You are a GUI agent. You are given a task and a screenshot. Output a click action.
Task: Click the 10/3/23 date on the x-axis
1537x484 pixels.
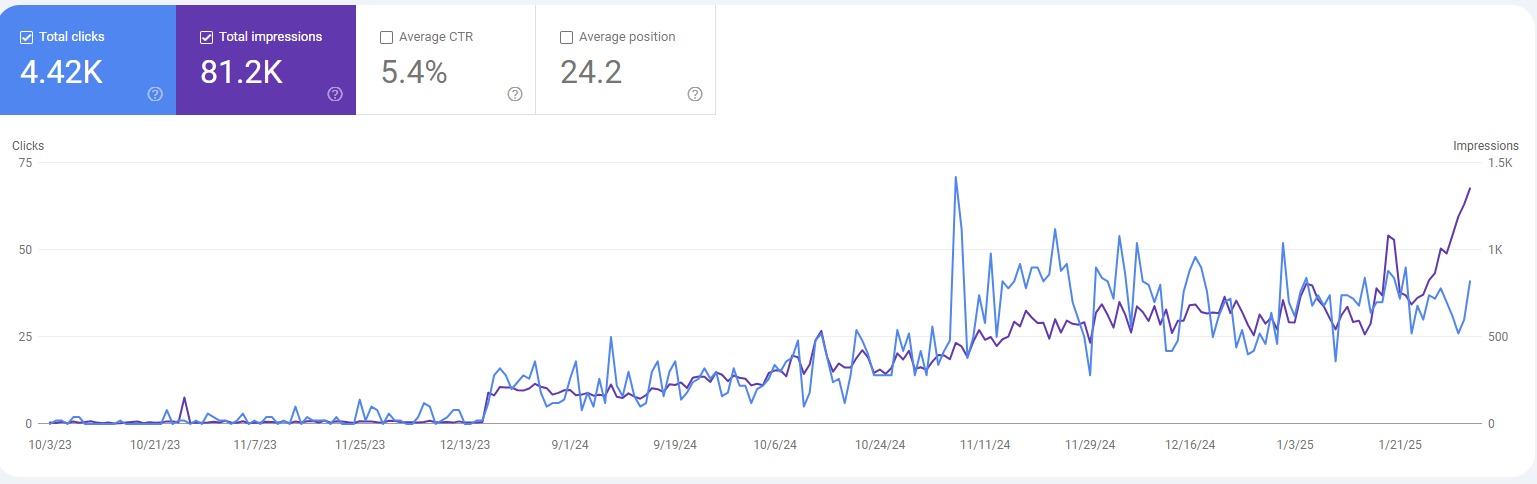point(50,444)
